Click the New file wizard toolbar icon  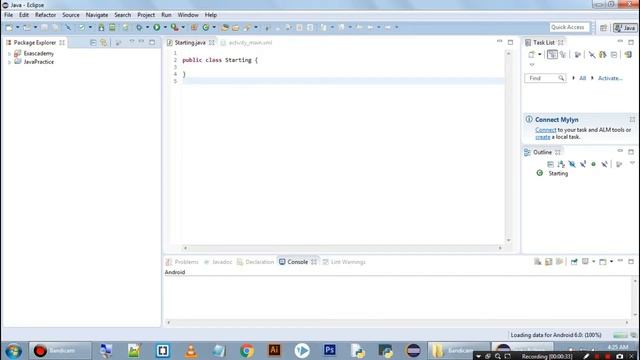pos(9,27)
